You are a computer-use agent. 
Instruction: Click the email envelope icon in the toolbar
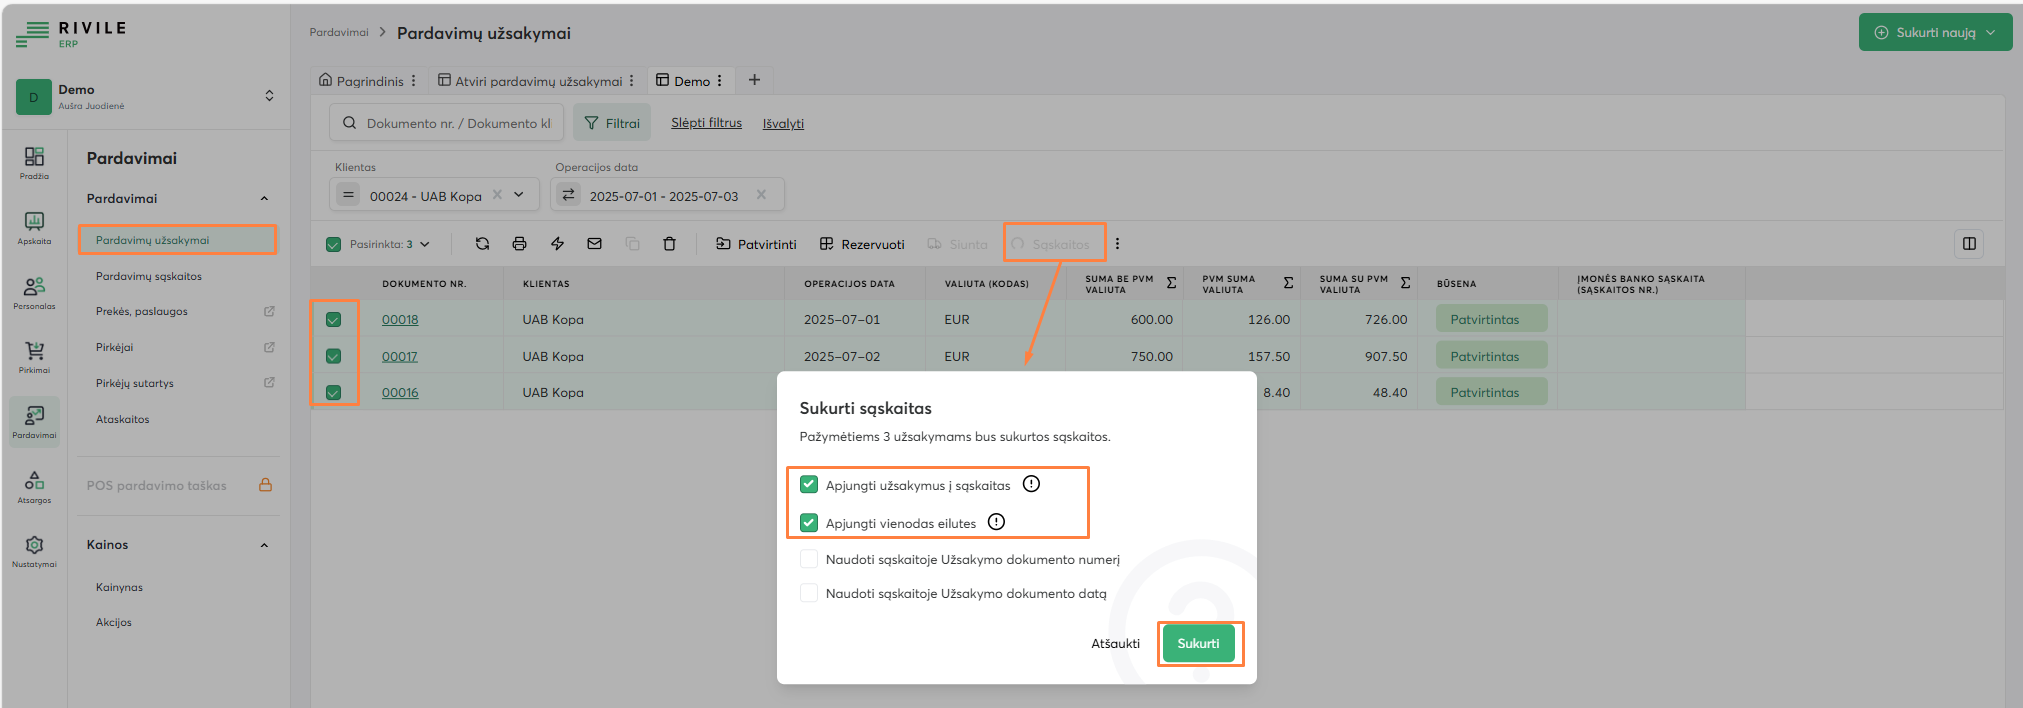coord(594,244)
